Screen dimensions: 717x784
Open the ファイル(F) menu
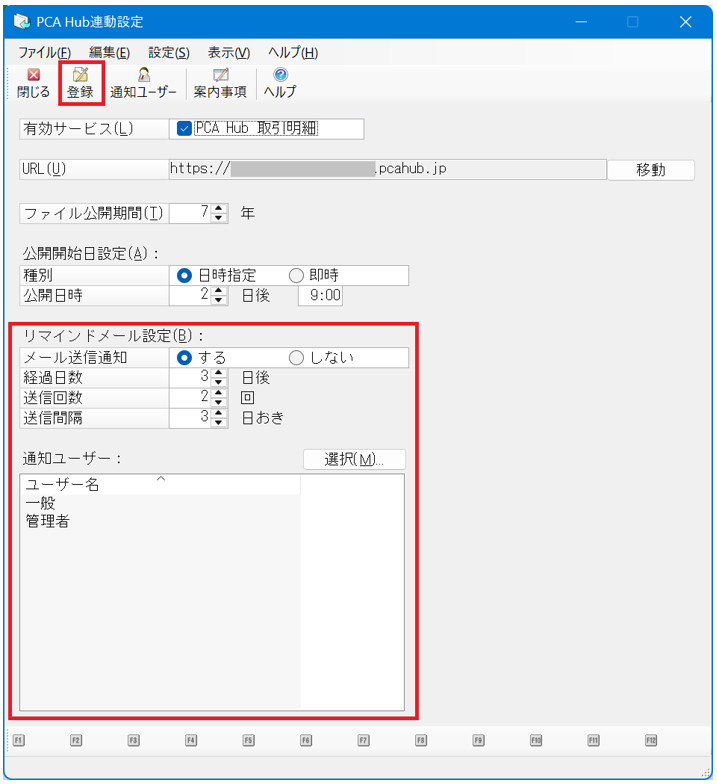[x=44, y=52]
